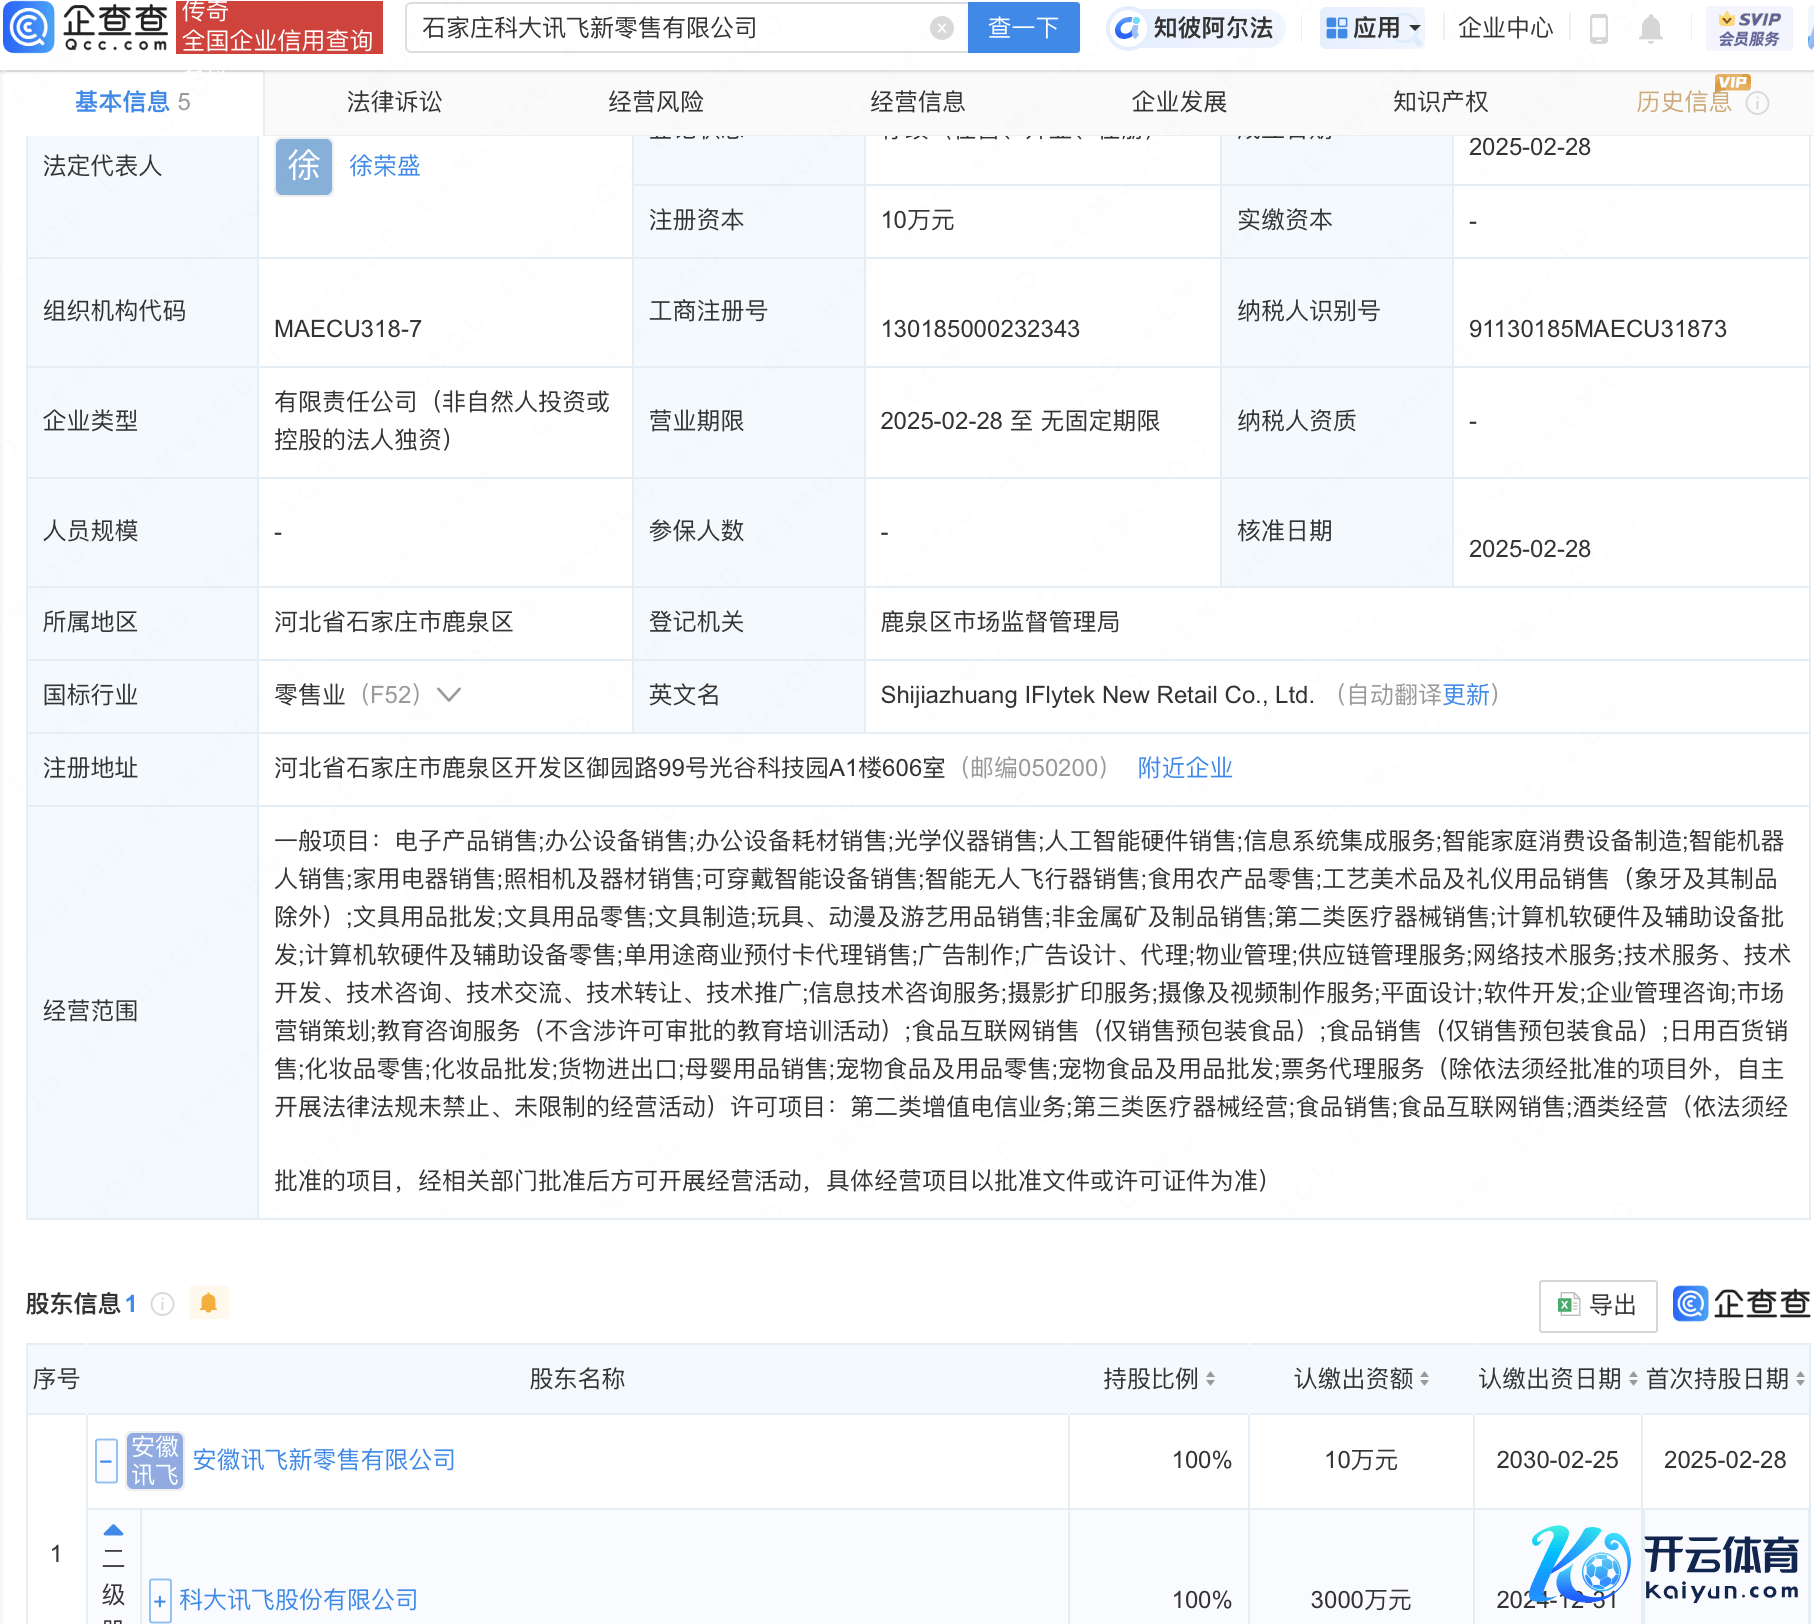The height and width of the screenshot is (1624, 1814).
Task: Click shareholder info alert bell icon
Action: tap(208, 1303)
